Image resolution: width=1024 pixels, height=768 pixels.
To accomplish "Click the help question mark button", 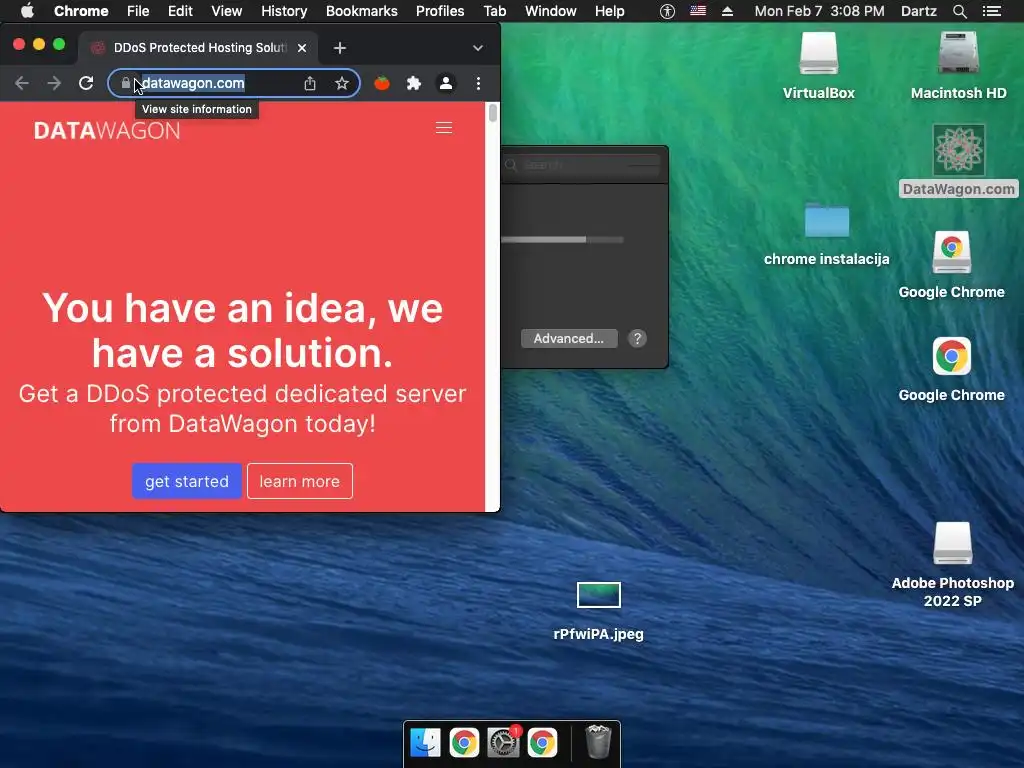I will point(637,338).
